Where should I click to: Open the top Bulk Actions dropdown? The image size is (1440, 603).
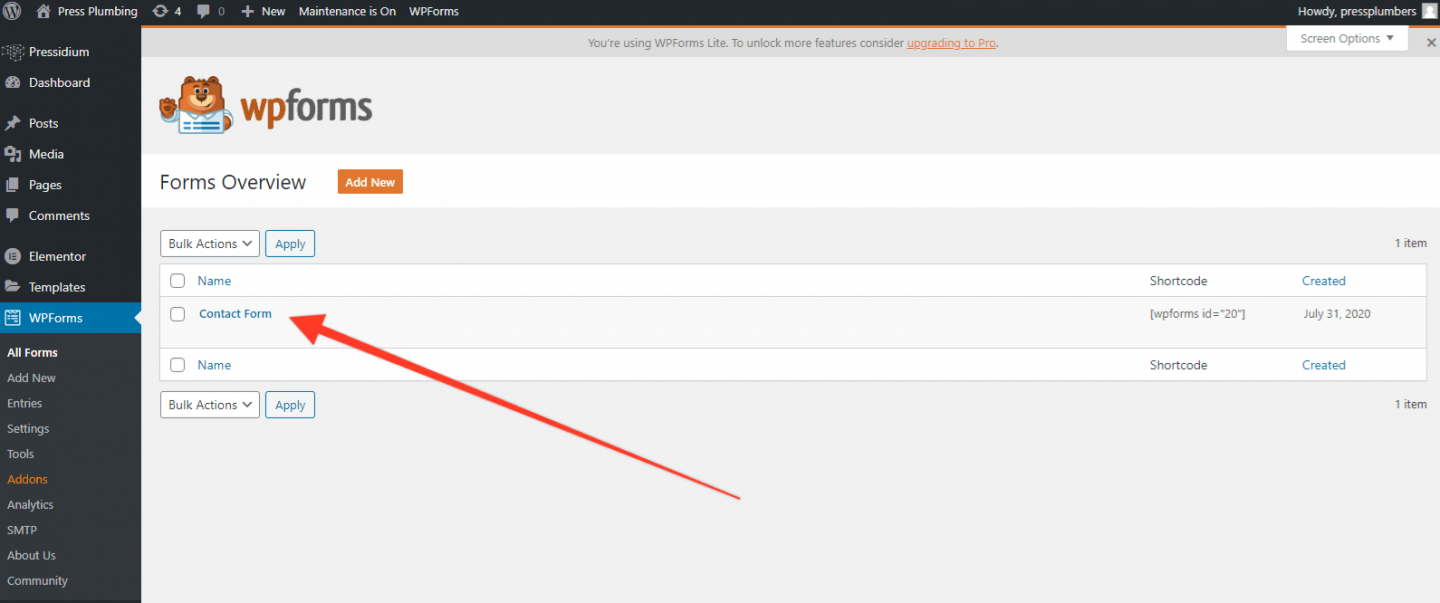coord(210,244)
